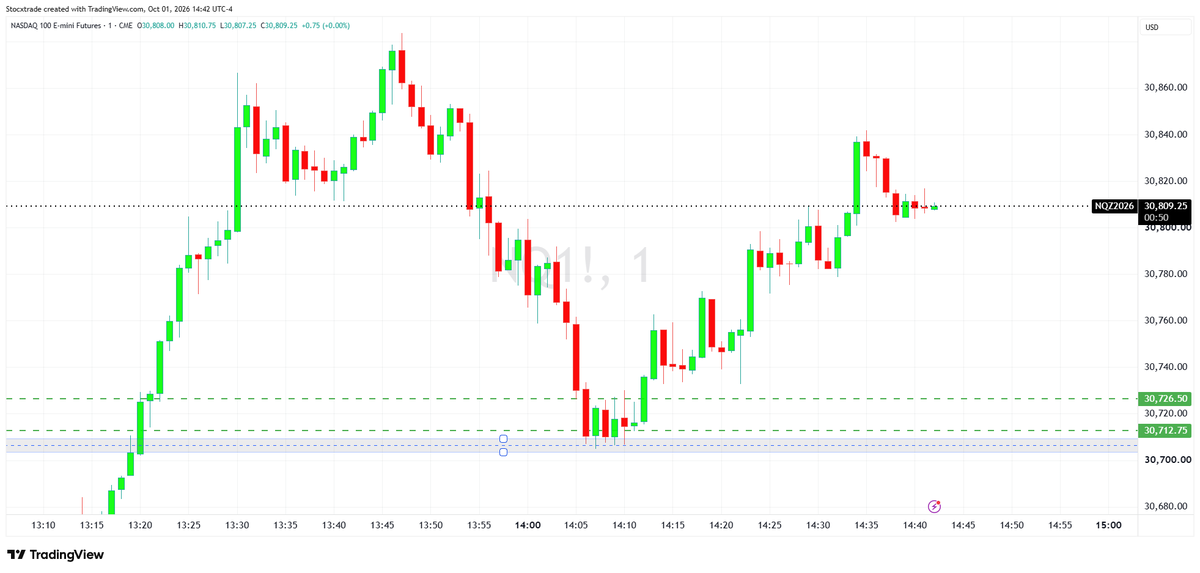Viewport: 1200px width, 573px height.
Task: Click the 14:50 time axis label
Action: [1011, 525]
